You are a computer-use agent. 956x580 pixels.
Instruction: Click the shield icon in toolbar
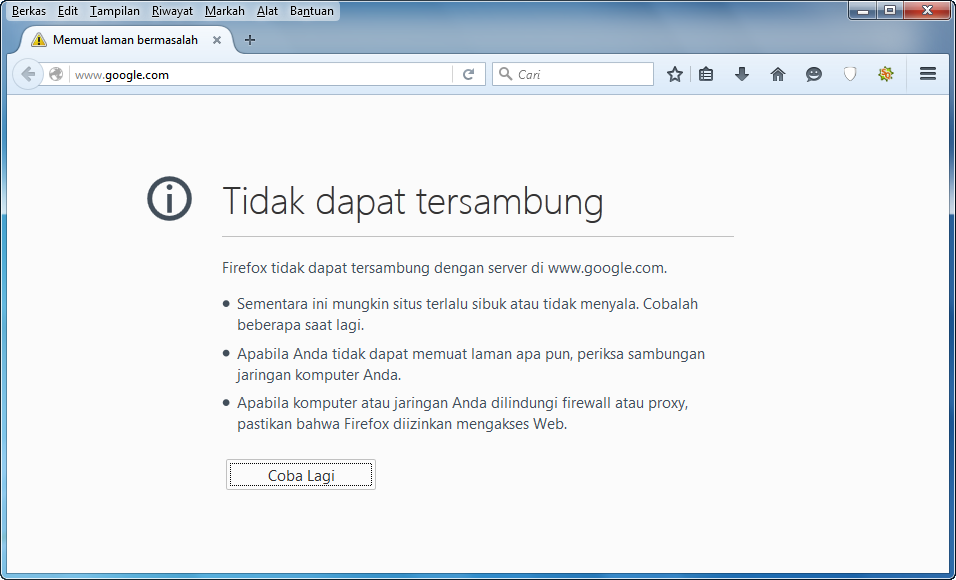click(849, 74)
